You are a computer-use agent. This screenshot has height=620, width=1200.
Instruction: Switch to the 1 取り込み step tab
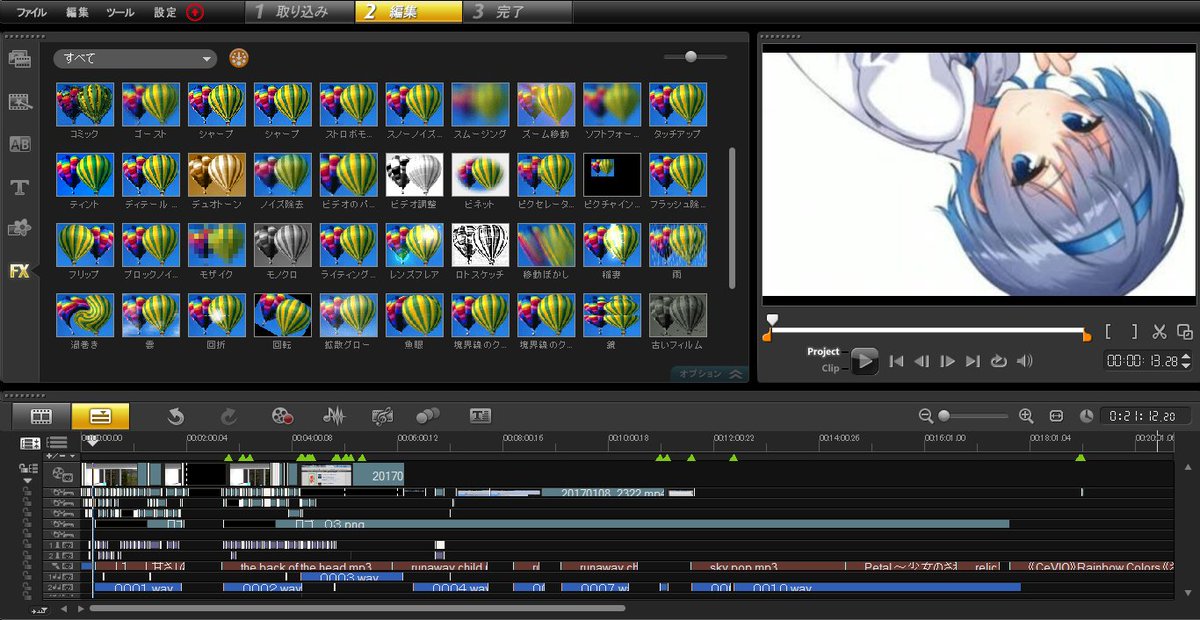tap(299, 12)
